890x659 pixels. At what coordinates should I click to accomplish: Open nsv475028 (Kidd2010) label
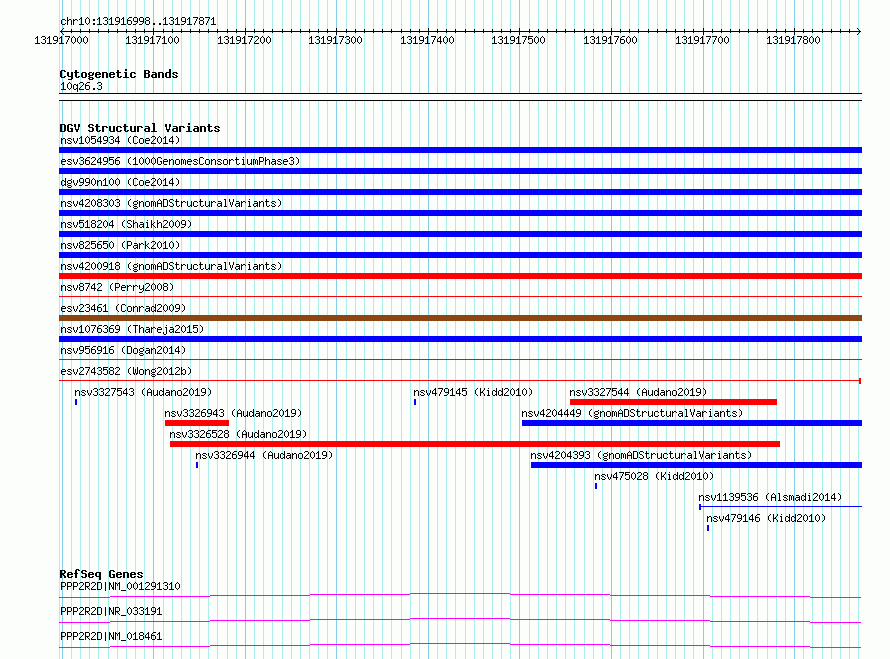click(654, 476)
